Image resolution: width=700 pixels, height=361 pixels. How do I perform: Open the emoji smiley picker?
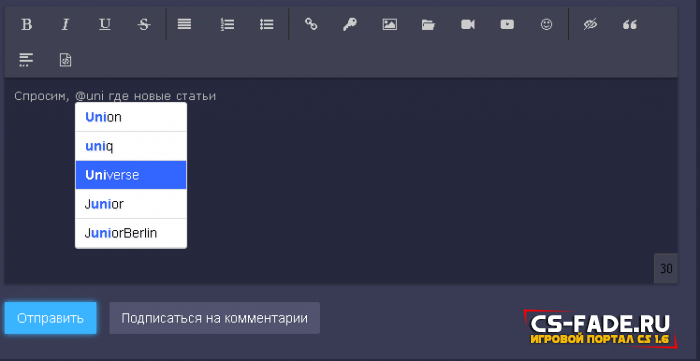point(546,25)
